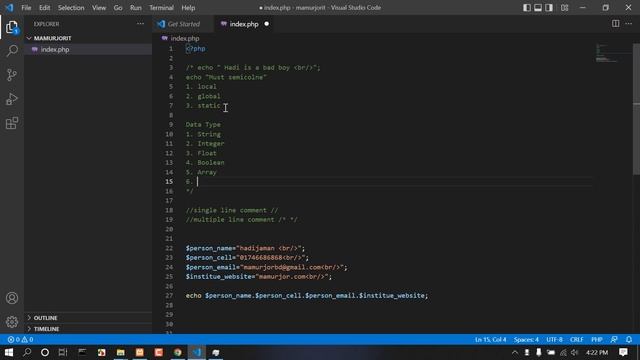The image size is (640, 360).
Task: Click the feedback icon in status bar
Action: coord(614,340)
